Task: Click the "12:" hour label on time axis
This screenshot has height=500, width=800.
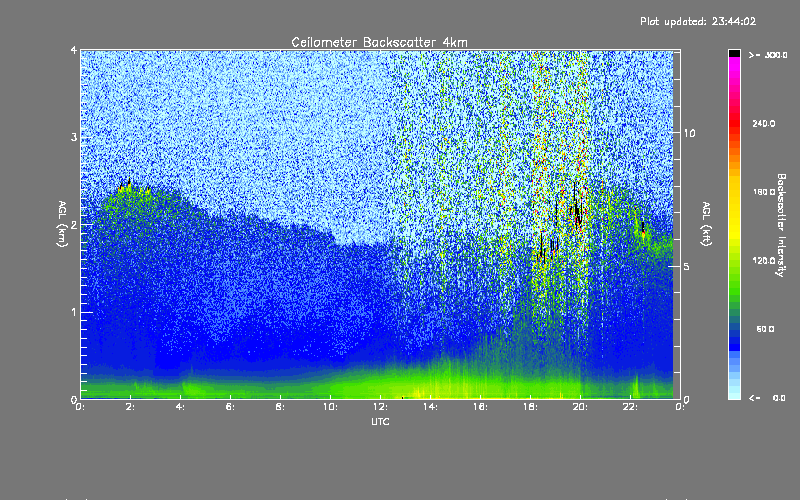Action: [380, 407]
